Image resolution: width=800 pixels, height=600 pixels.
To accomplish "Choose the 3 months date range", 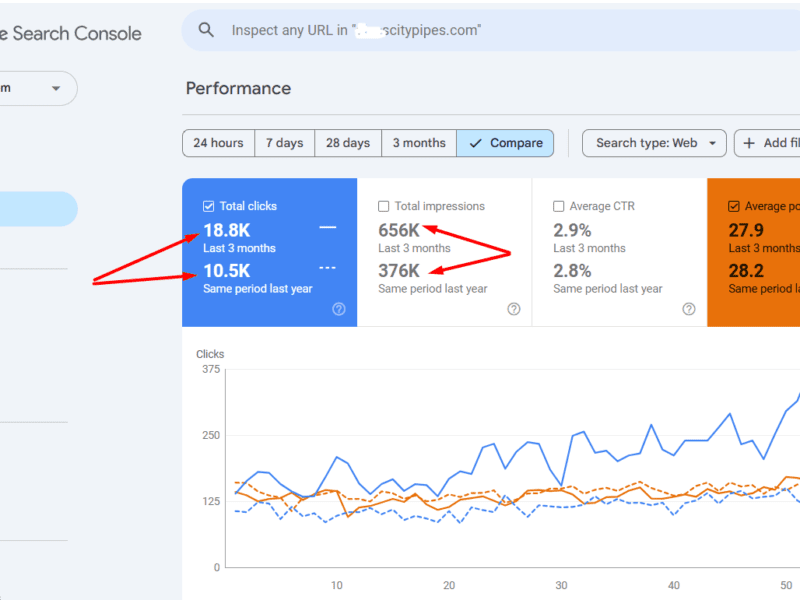I will (419, 143).
